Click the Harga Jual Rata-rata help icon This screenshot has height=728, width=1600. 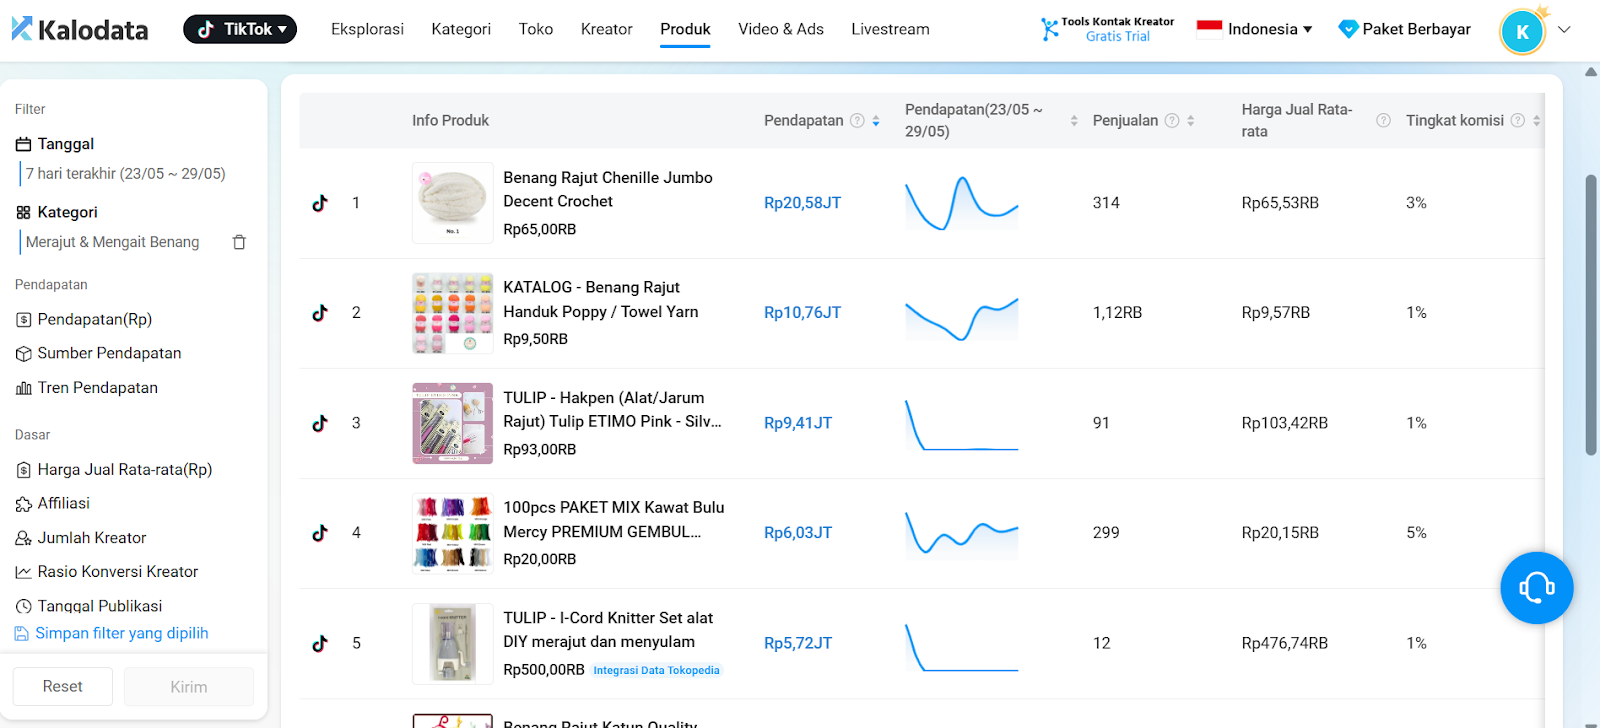pyautogui.click(x=1383, y=120)
